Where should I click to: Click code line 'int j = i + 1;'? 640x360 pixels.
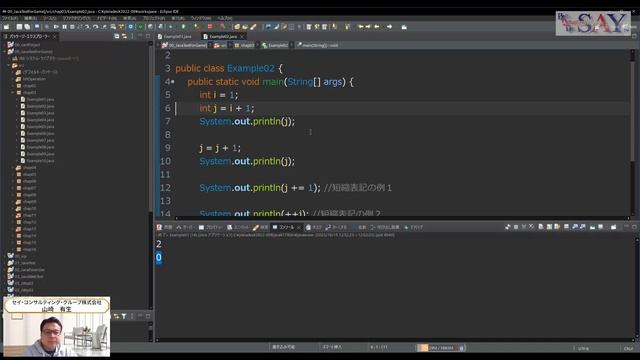click(x=227, y=108)
